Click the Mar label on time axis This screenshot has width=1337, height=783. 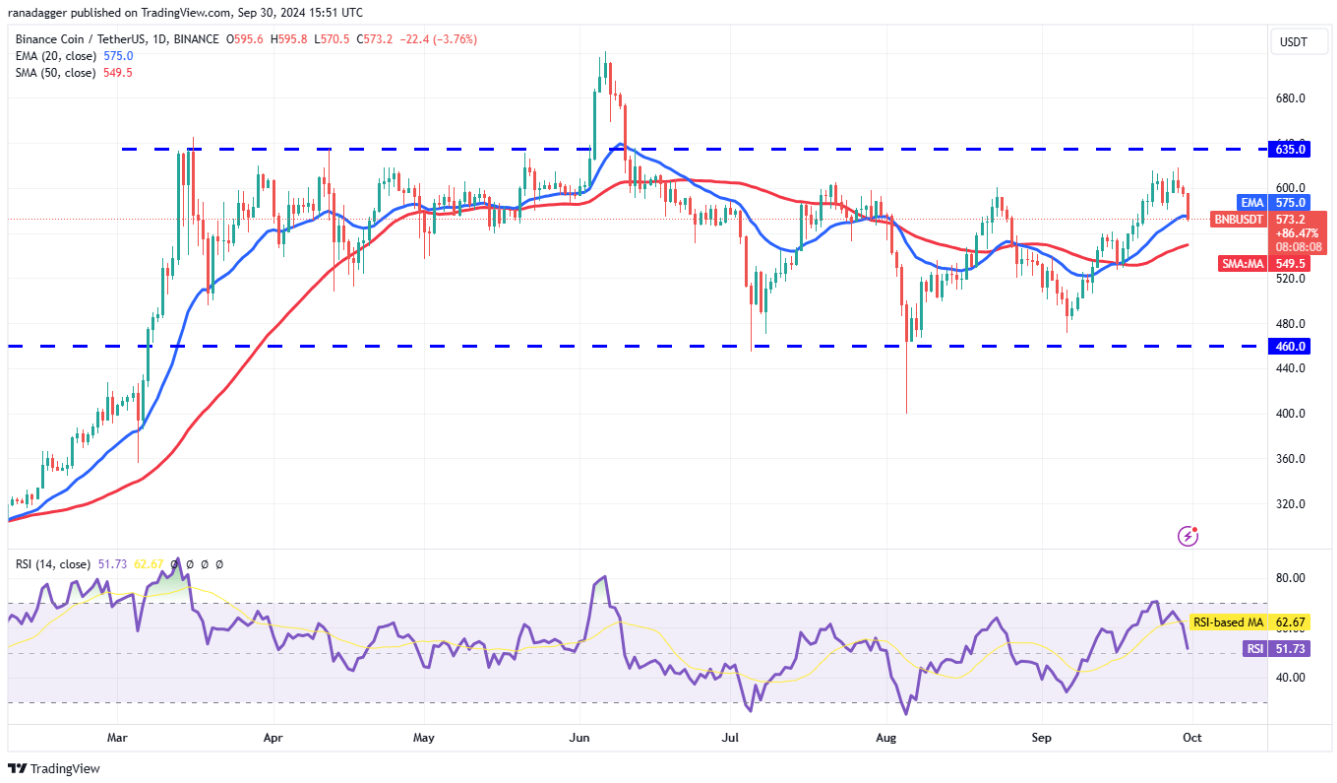(118, 738)
